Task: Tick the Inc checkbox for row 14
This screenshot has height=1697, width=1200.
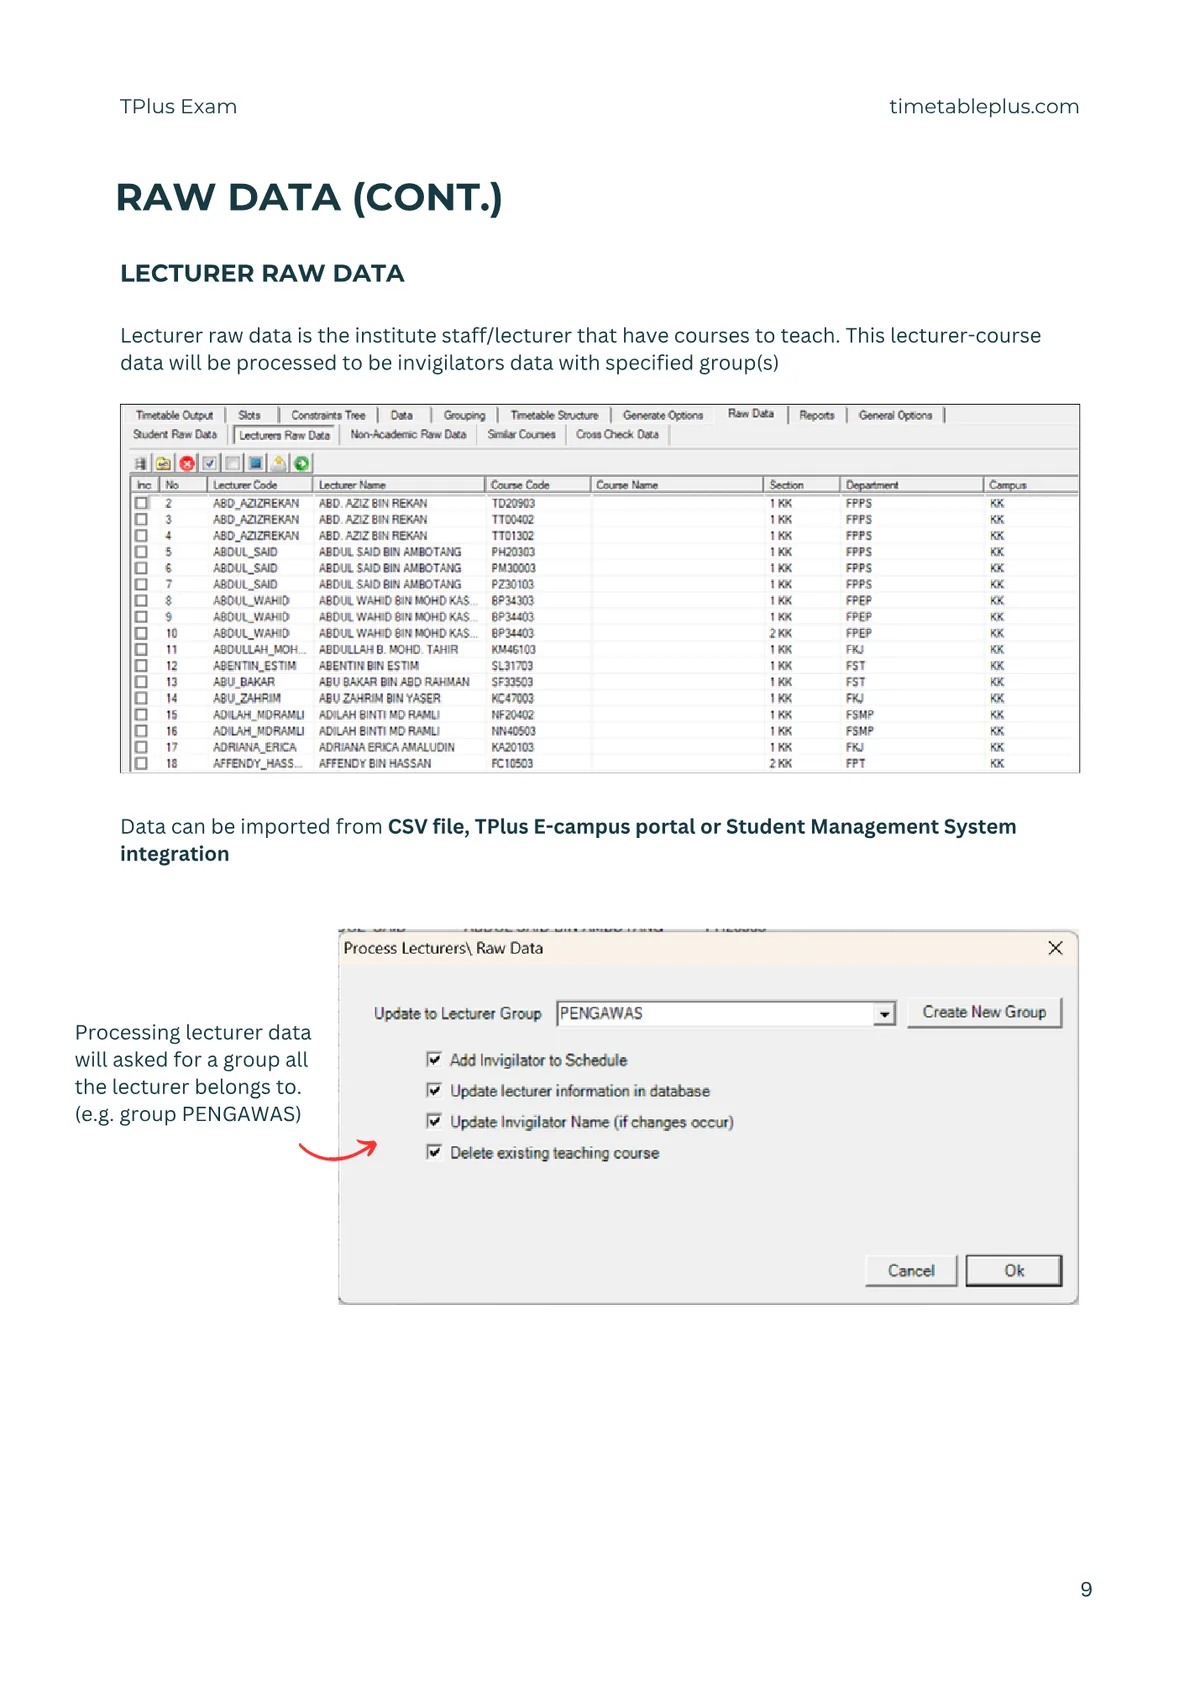Action: 141,698
